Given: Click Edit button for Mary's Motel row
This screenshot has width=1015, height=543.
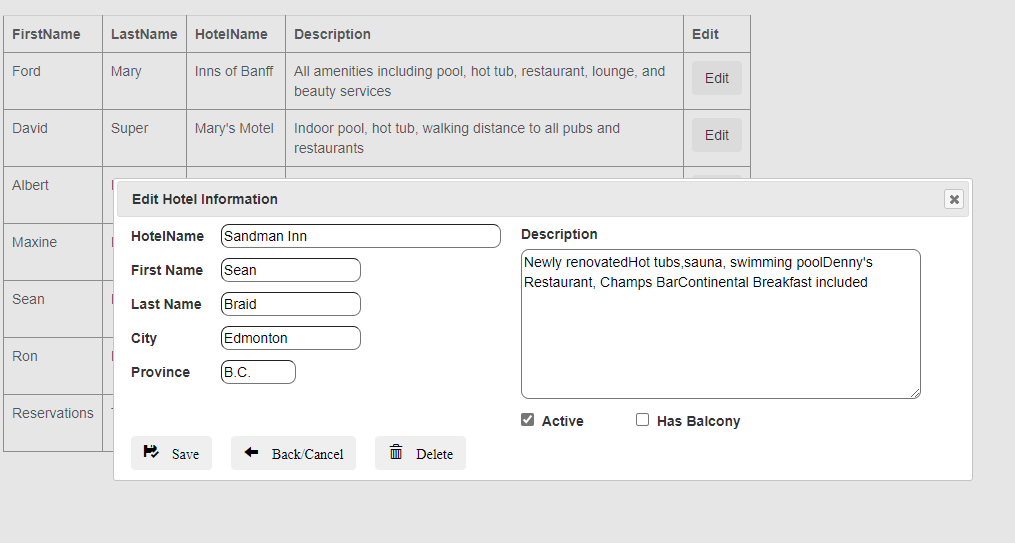Looking at the screenshot, I should 717,135.
